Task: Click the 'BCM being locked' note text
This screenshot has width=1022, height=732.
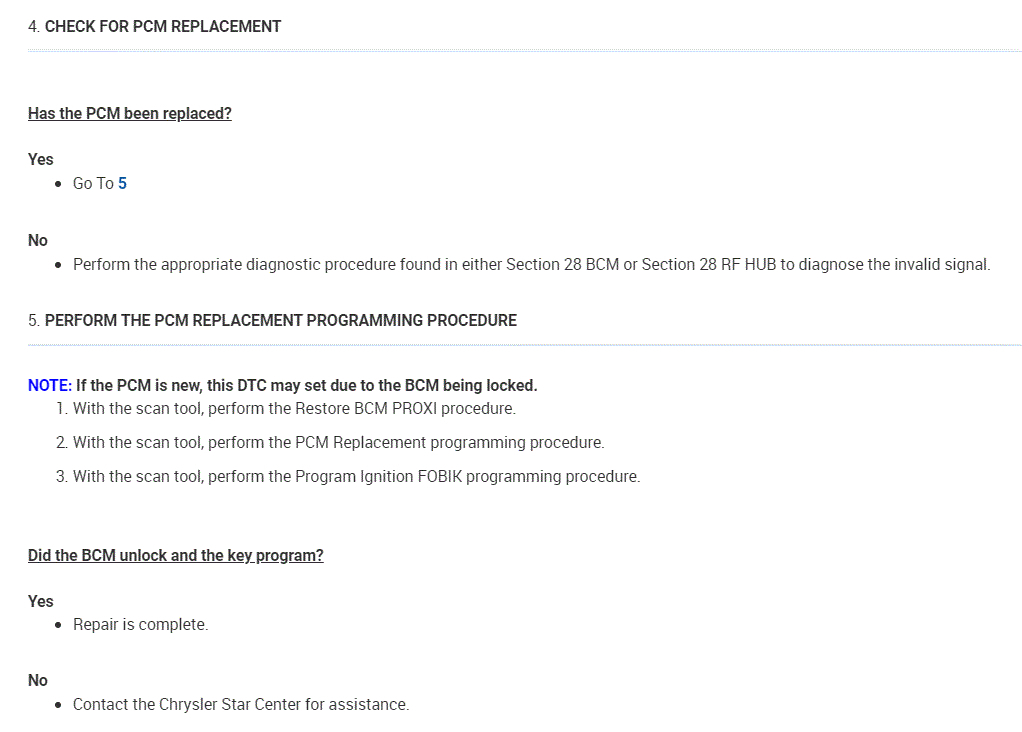Action: (471, 386)
